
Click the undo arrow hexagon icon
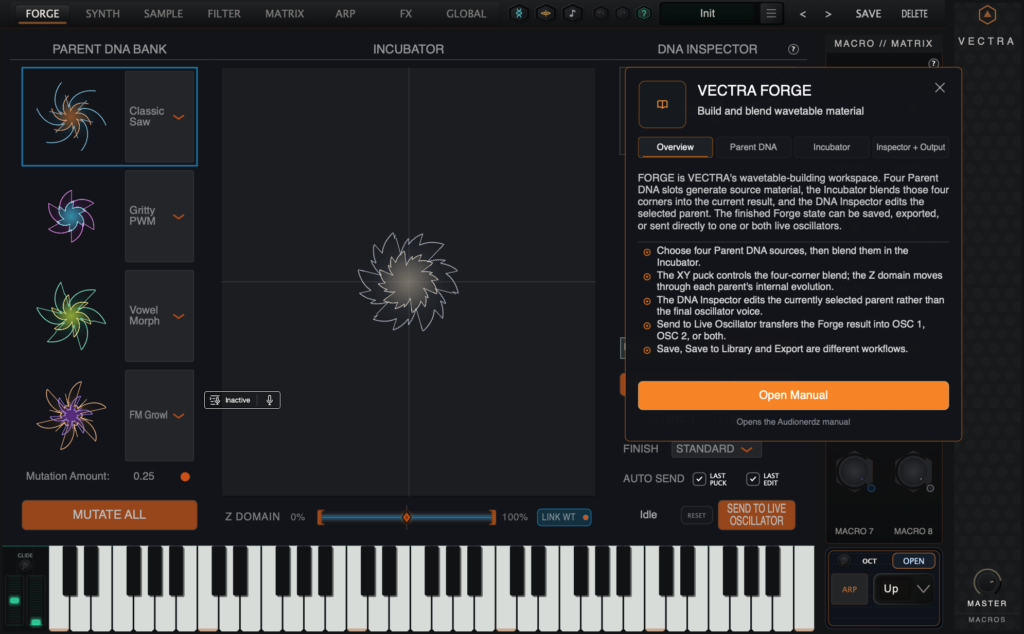[601, 13]
